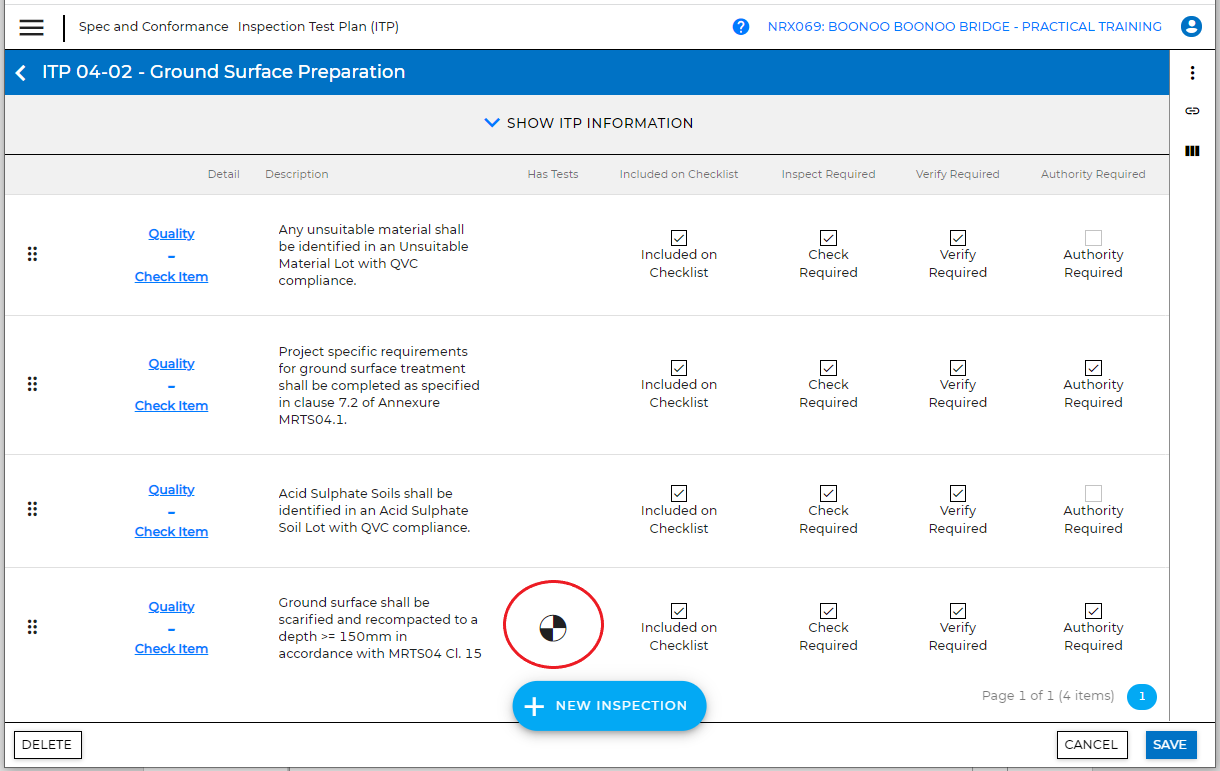Open the hamburger navigation menu
This screenshot has height=771, width=1220.
(31, 27)
